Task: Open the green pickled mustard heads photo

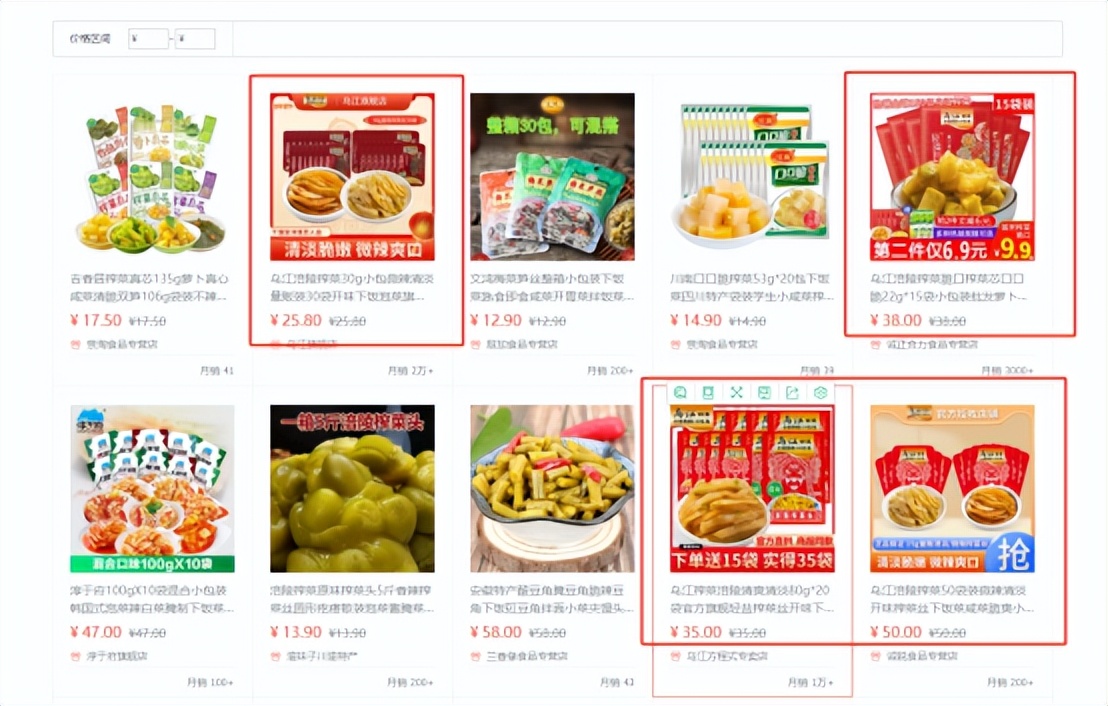Action: point(352,488)
